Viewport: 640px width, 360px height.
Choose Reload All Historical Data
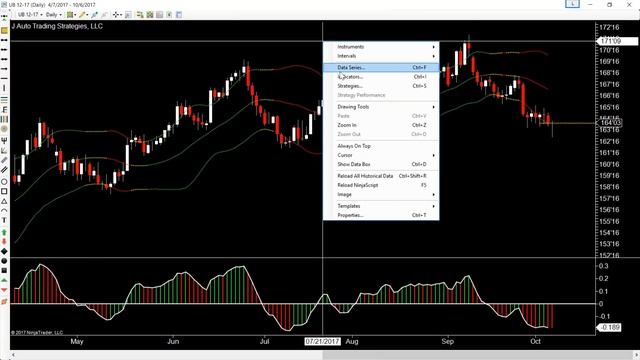point(381,176)
